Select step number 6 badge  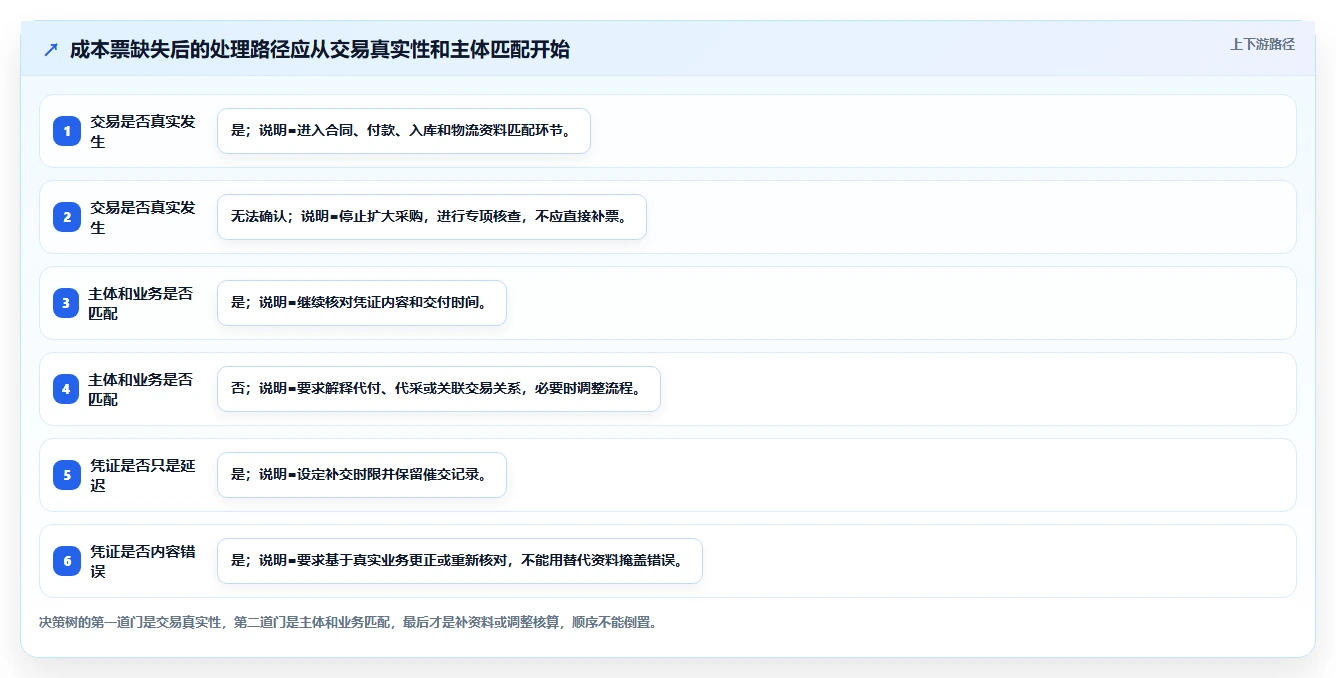[67, 561]
